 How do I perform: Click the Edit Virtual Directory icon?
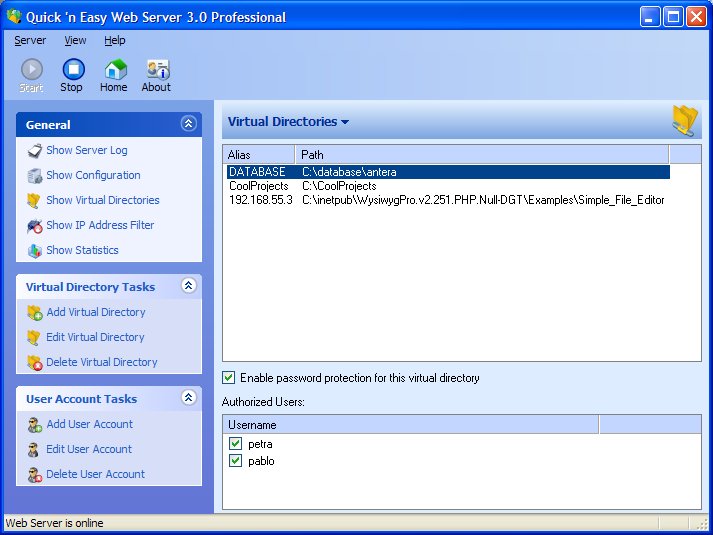pos(34,337)
